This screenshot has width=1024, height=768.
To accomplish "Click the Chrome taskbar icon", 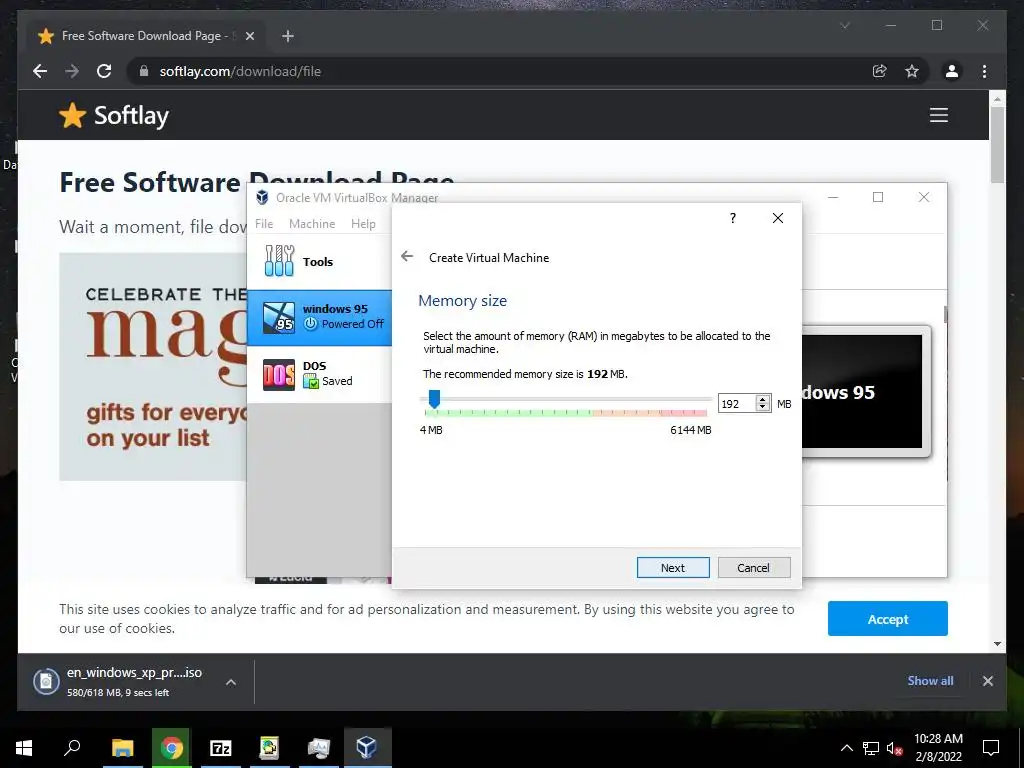I will [171, 747].
